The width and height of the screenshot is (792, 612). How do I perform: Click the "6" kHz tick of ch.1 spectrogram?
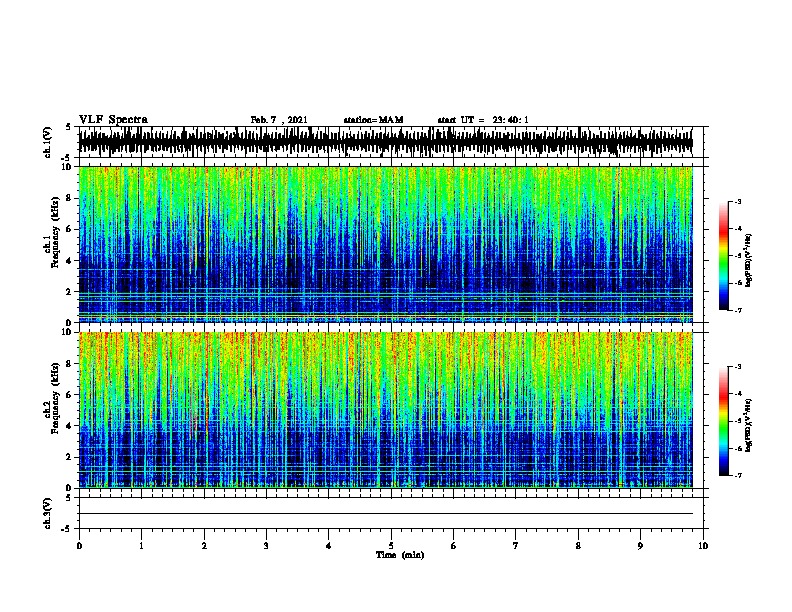coord(69,229)
